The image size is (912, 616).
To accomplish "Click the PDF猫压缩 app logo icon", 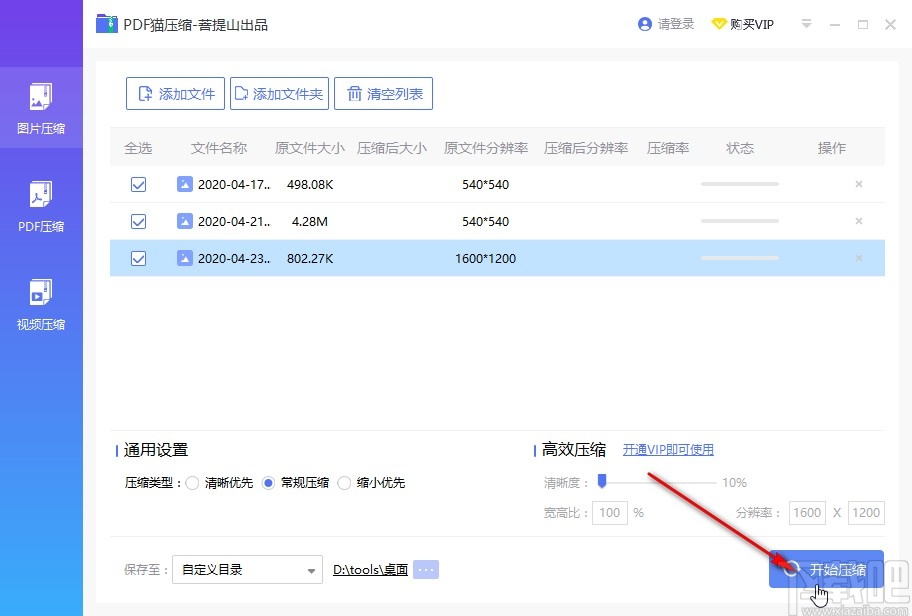I will pos(106,24).
